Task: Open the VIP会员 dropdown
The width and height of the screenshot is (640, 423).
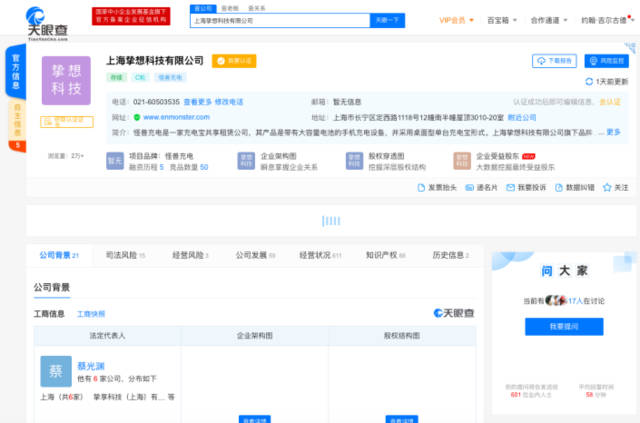Action: pos(458,19)
